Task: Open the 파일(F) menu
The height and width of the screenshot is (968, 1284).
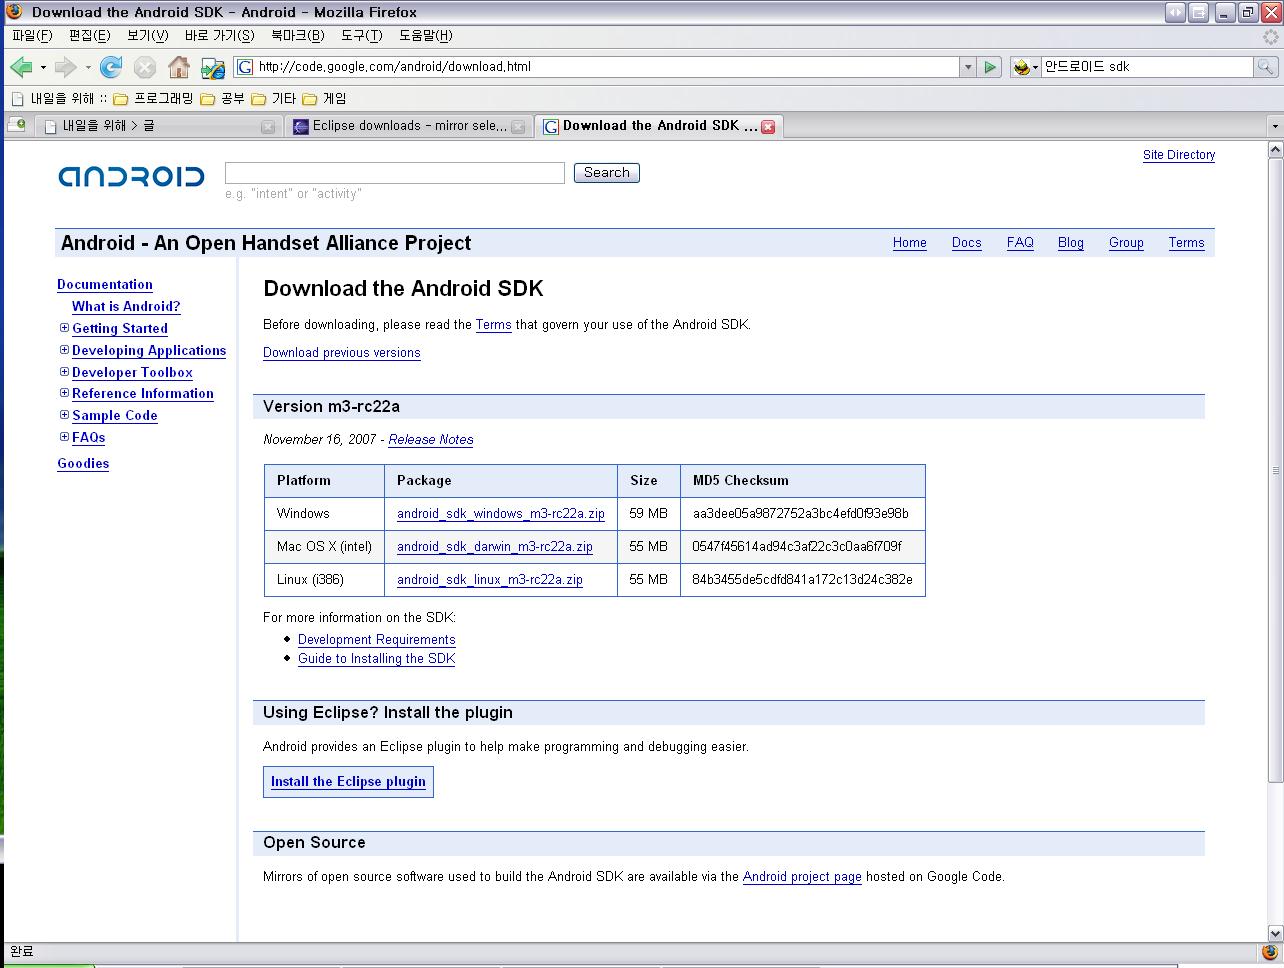Action: click(31, 36)
